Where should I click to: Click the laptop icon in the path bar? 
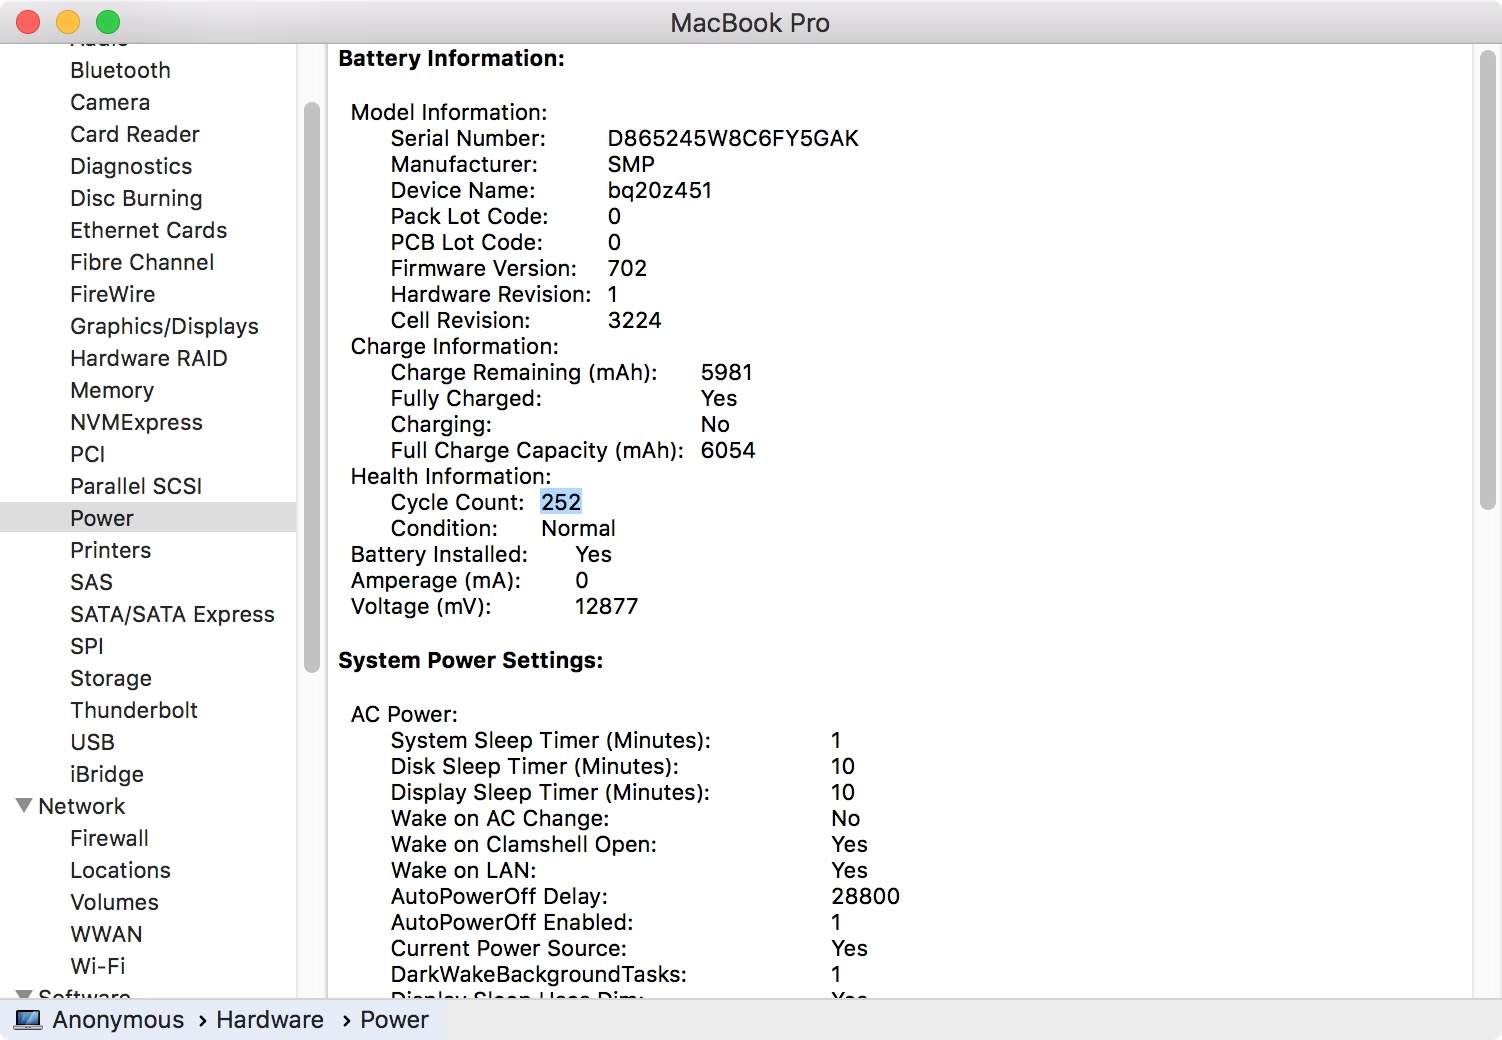28,1020
